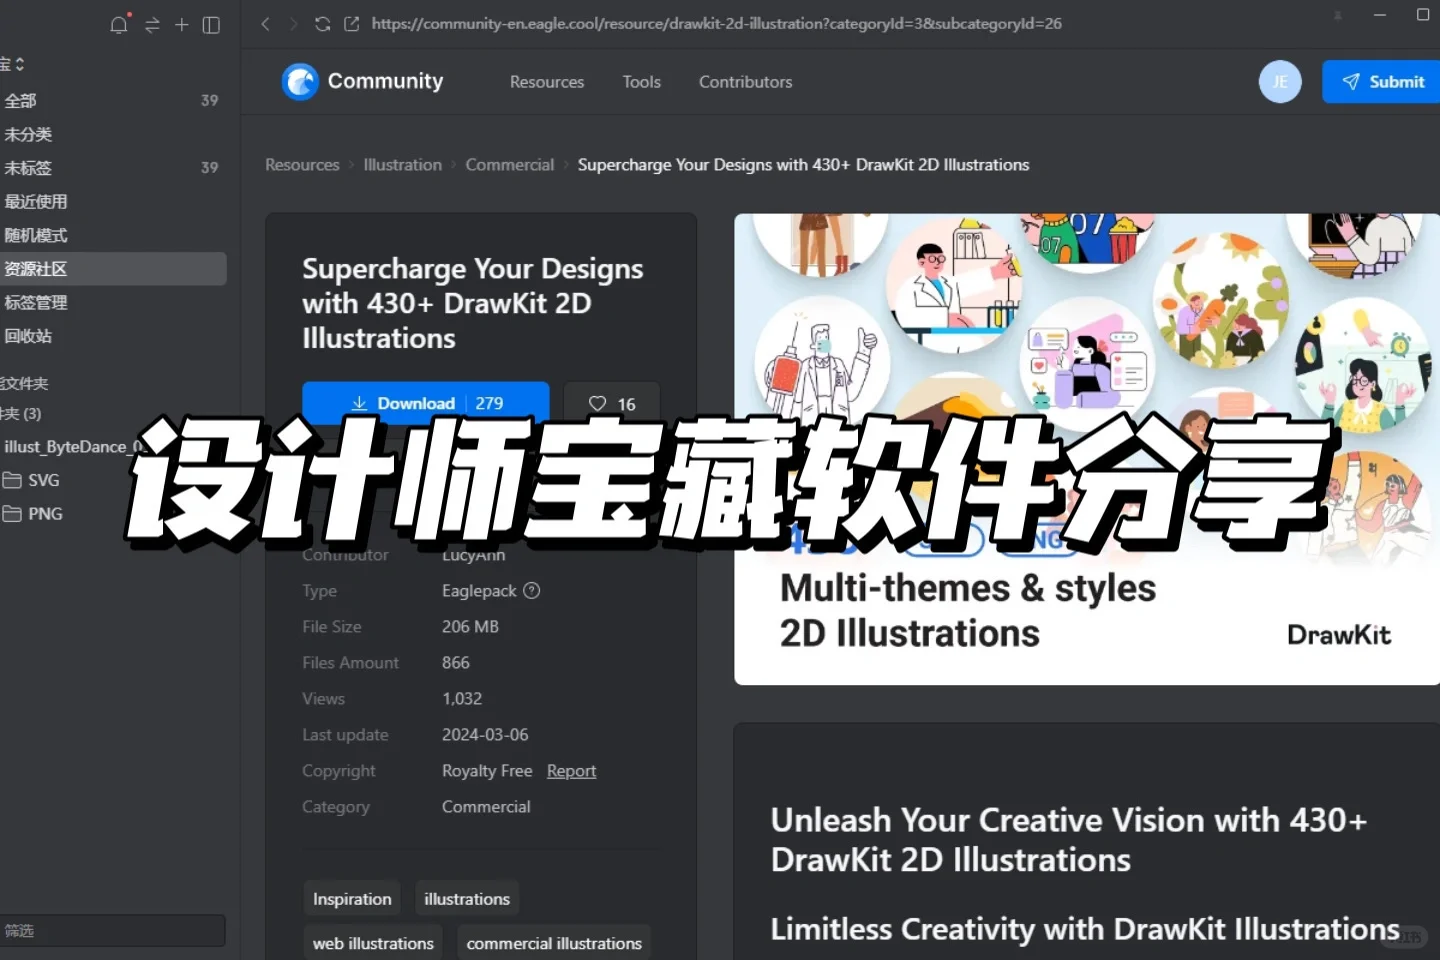Viewport: 1440px width, 960px height.
Task: Go to Illustration breadcrumb
Action: 403,165
